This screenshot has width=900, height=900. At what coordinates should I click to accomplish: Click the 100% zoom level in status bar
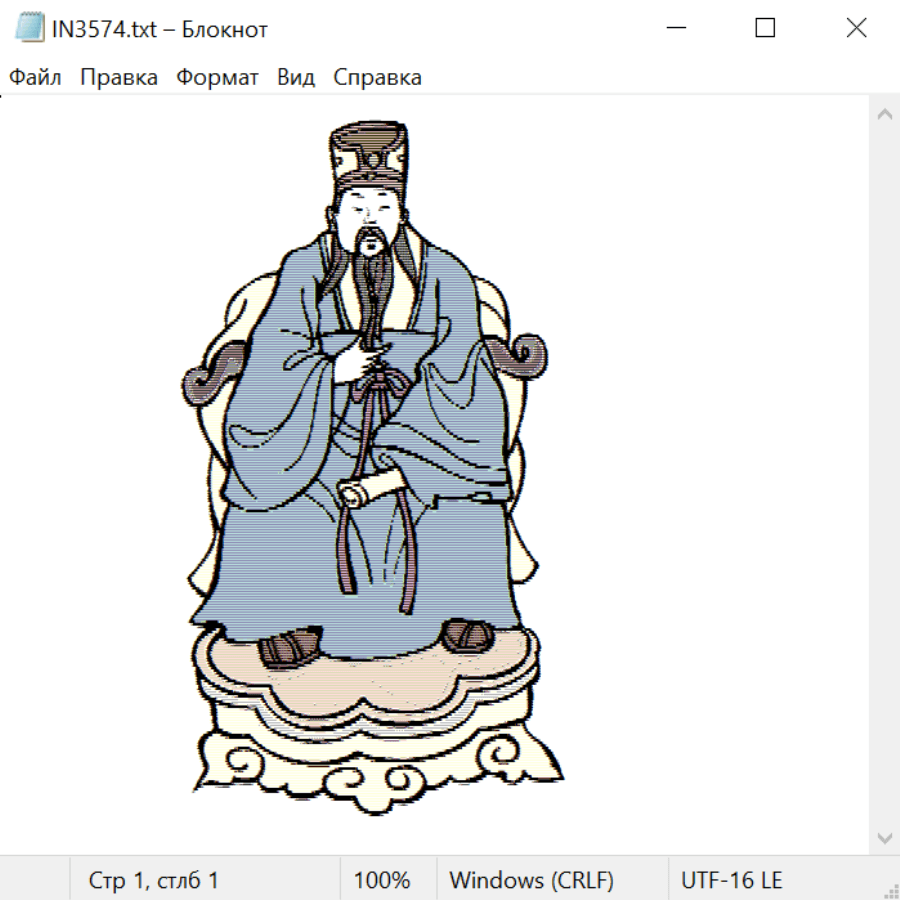pyautogui.click(x=382, y=881)
